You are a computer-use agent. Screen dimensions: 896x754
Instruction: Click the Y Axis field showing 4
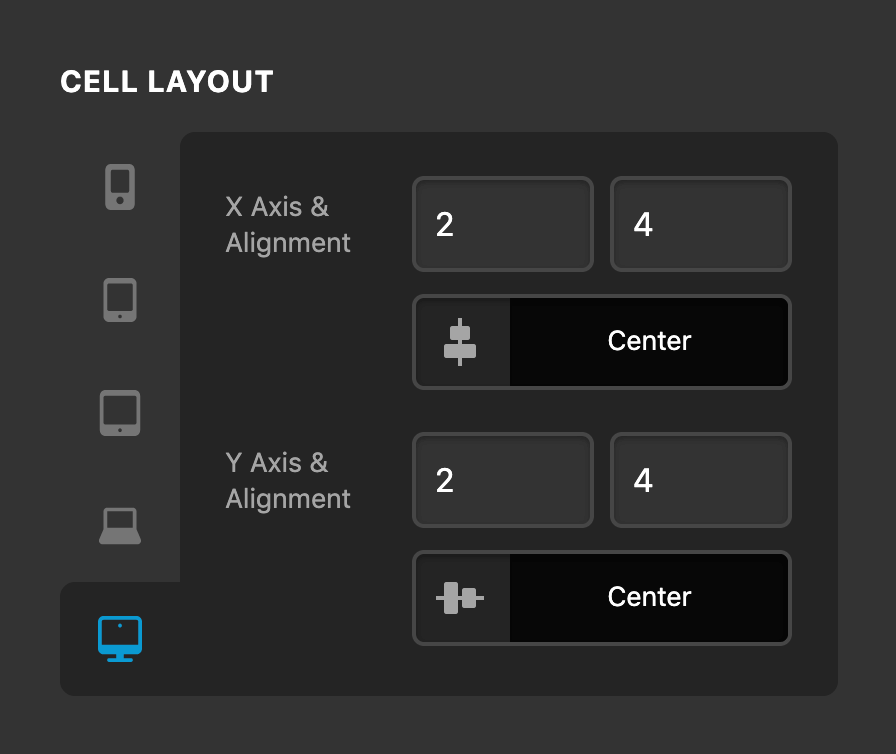coord(700,480)
